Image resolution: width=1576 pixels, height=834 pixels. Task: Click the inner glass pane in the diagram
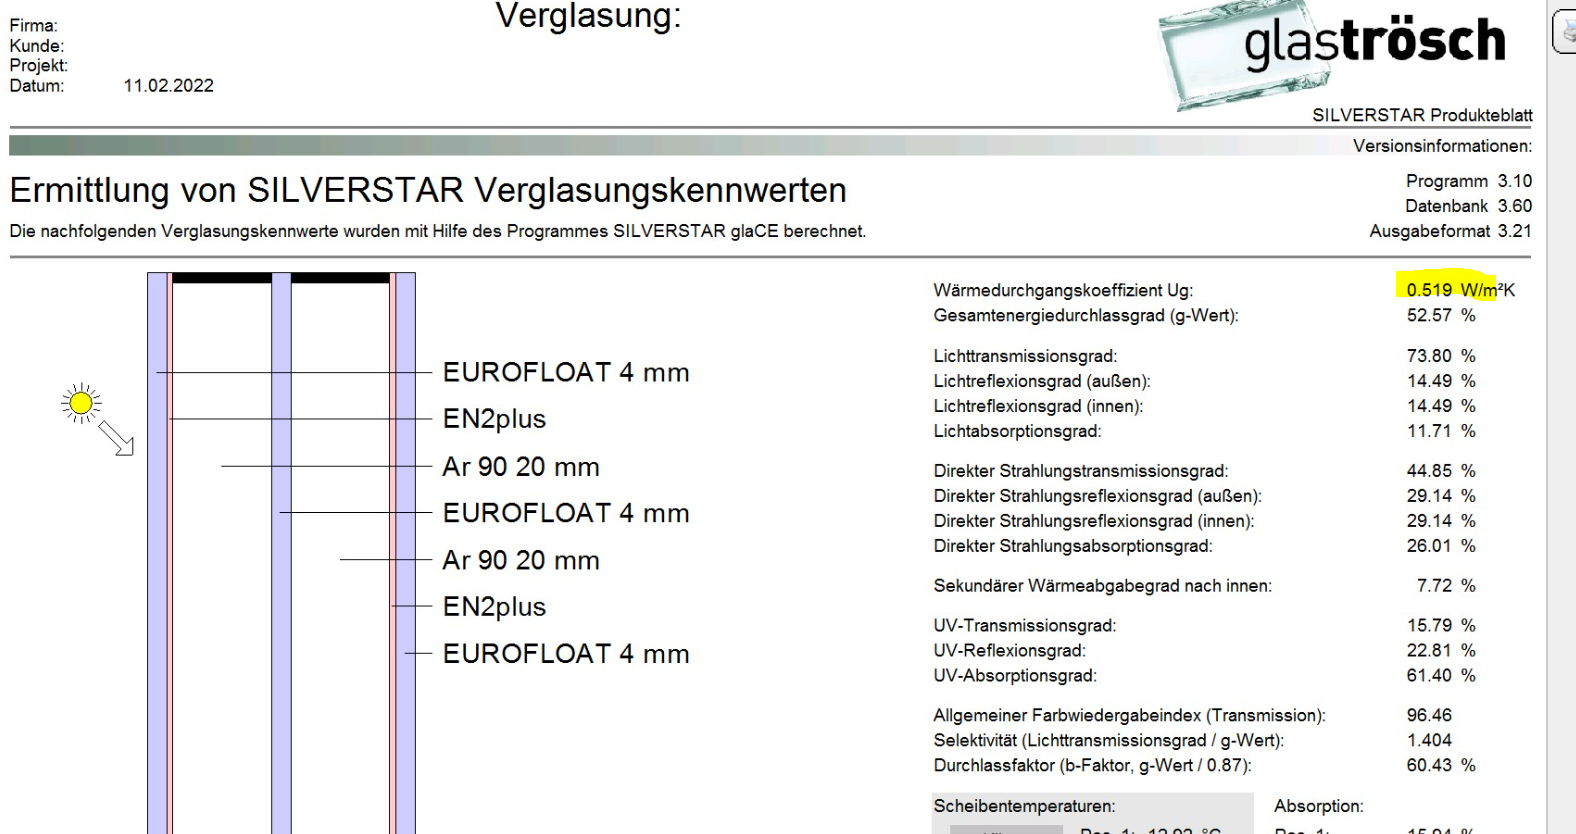coord(406,553)
